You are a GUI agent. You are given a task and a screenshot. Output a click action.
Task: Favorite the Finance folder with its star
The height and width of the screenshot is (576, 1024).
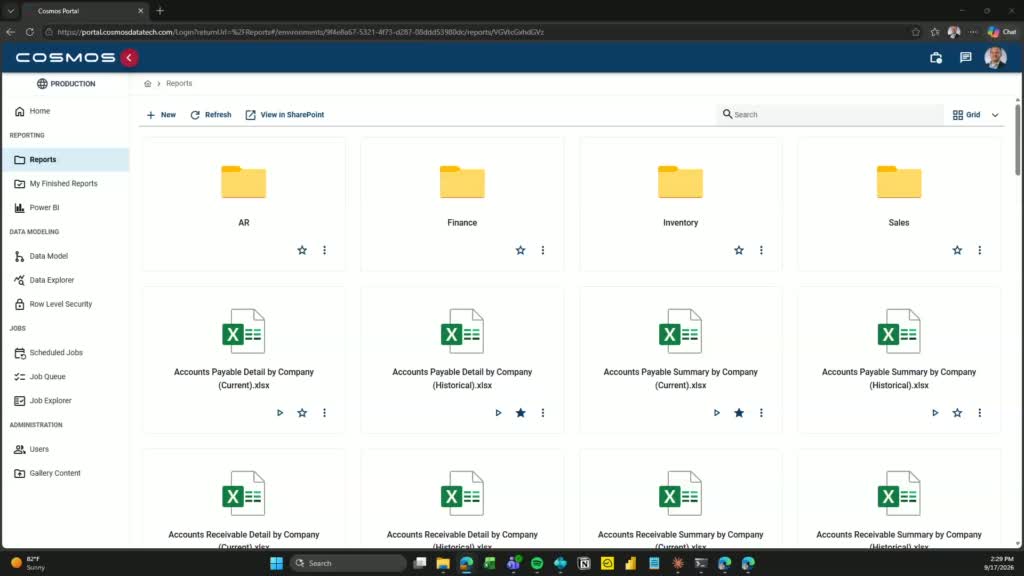tap(520, 250)
